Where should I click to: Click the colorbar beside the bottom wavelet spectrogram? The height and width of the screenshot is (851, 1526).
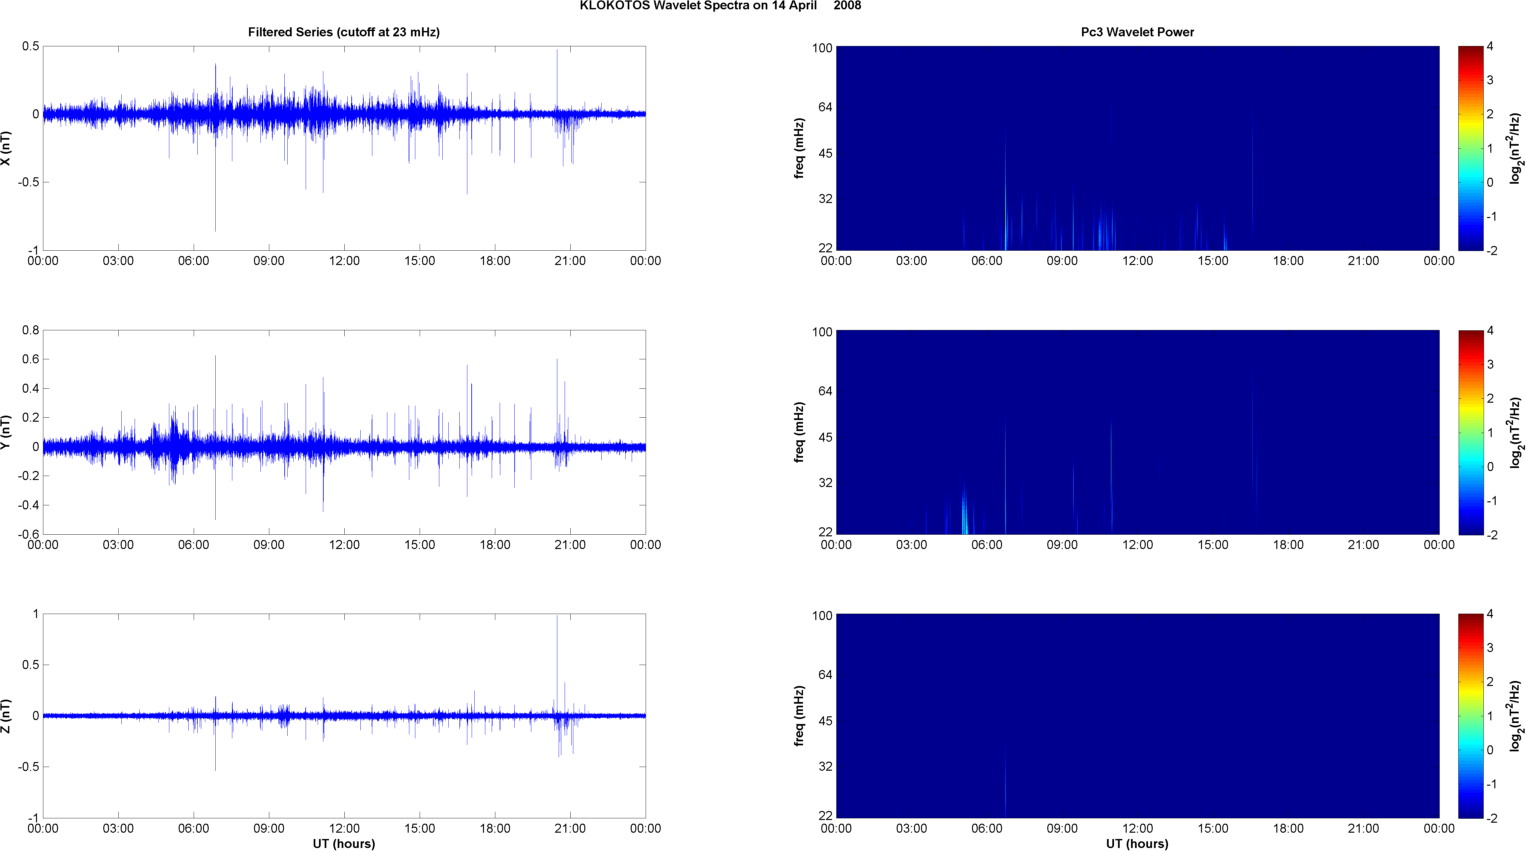(1470, 716)
